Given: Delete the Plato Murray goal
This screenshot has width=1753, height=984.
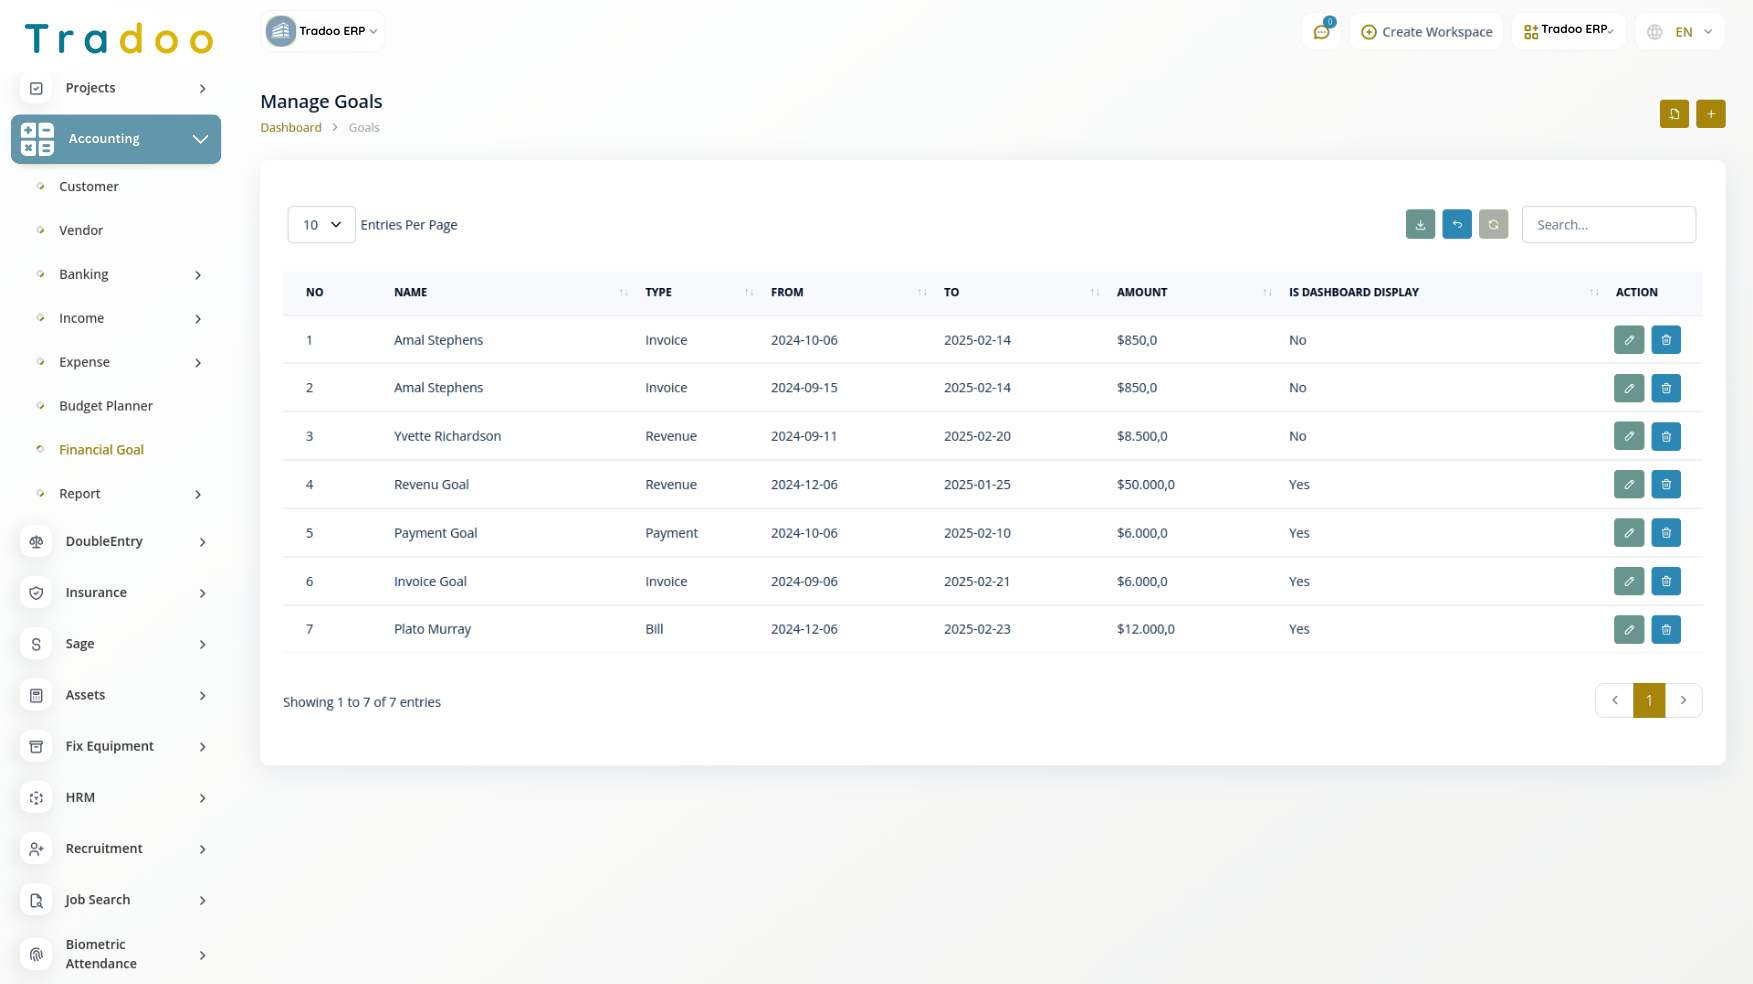Looking at the screenshot, I should [1666, 629].
